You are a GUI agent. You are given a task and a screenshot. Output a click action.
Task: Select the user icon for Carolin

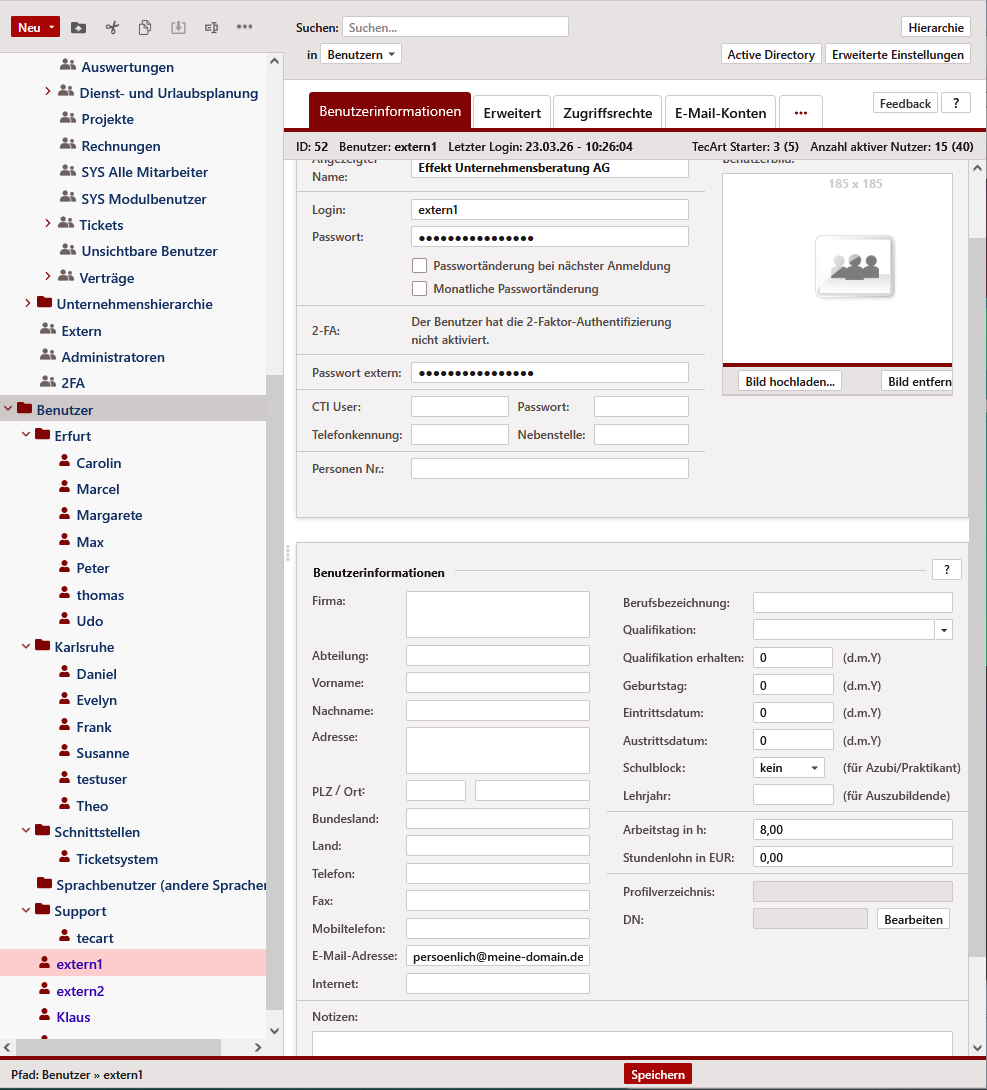(x=65, y=462)
